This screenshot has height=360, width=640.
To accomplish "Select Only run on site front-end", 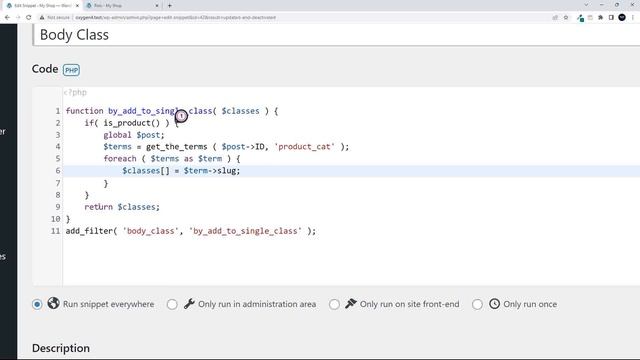I will click(334, 304).
